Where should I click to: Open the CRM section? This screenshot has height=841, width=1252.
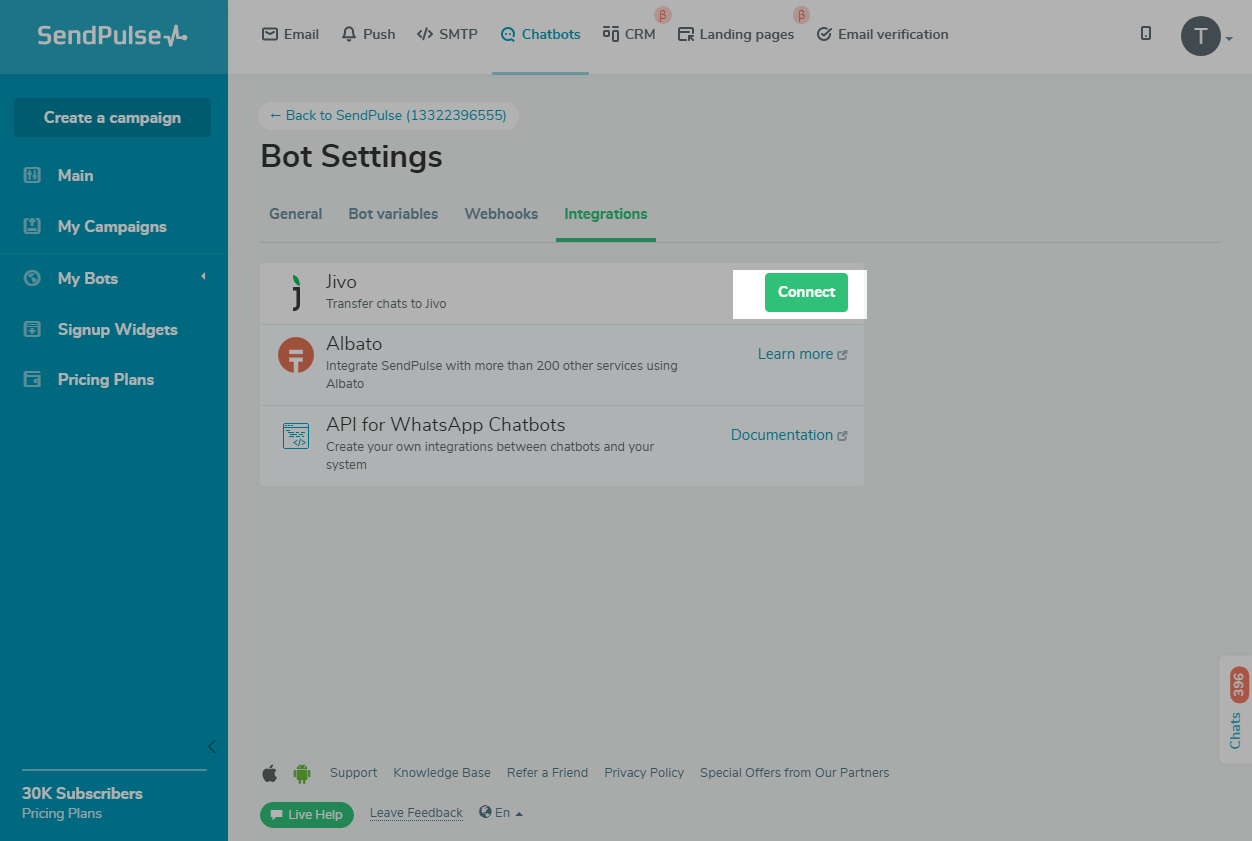coord(629,34)
